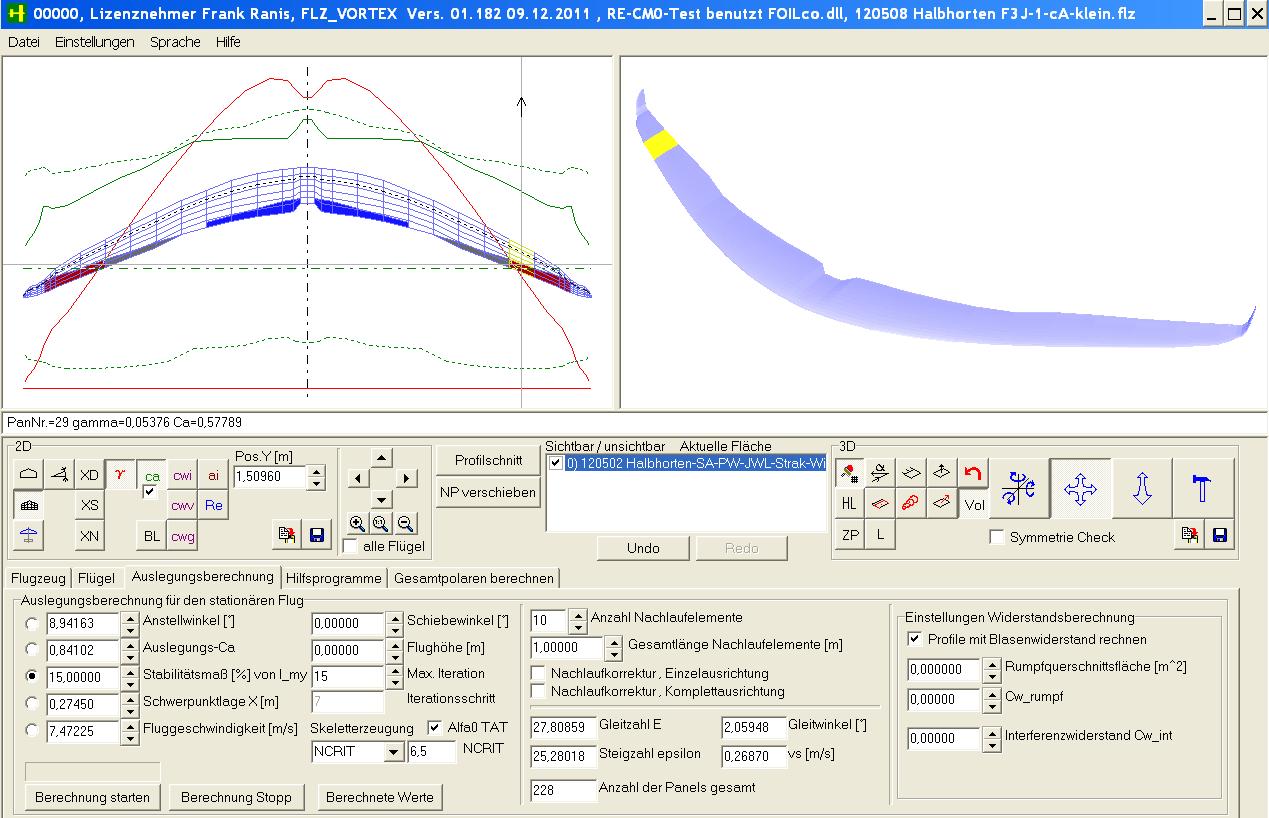1269x818 pixels.
Task: Switch to the Gesamtpolaren berechnen tab
Action: [473, 578]
